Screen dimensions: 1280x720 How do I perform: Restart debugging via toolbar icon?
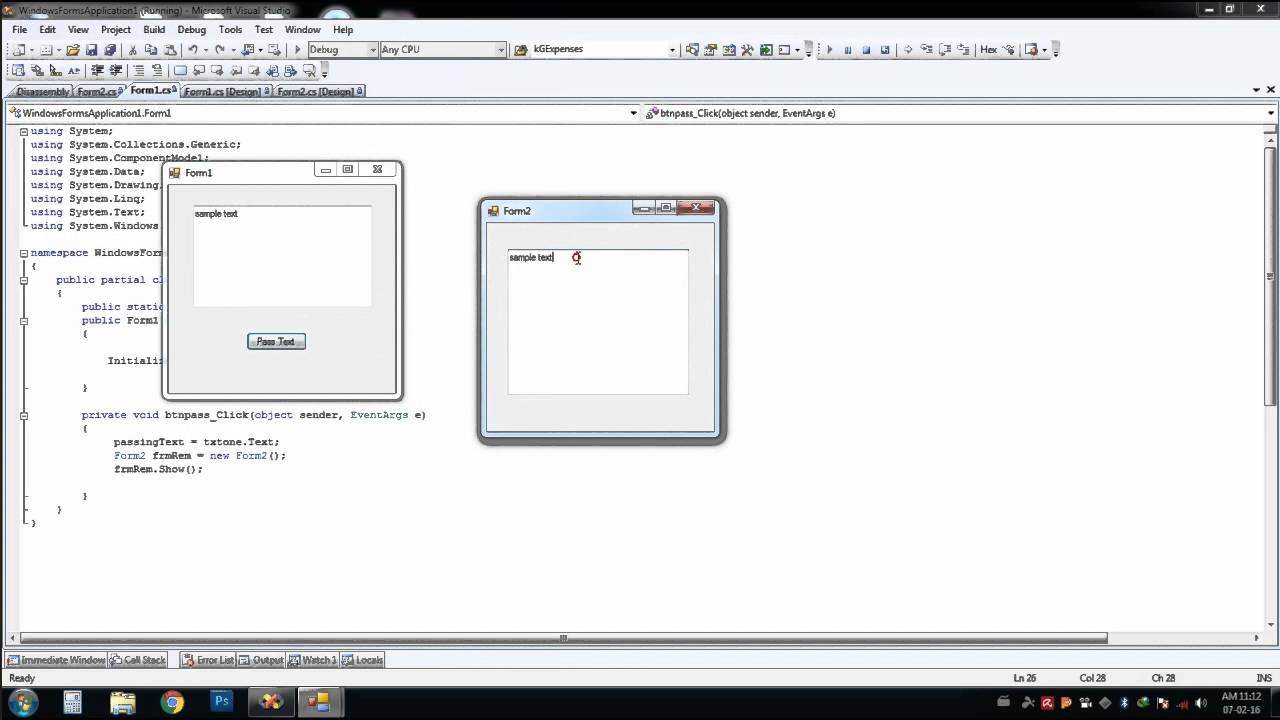point(885,49)
